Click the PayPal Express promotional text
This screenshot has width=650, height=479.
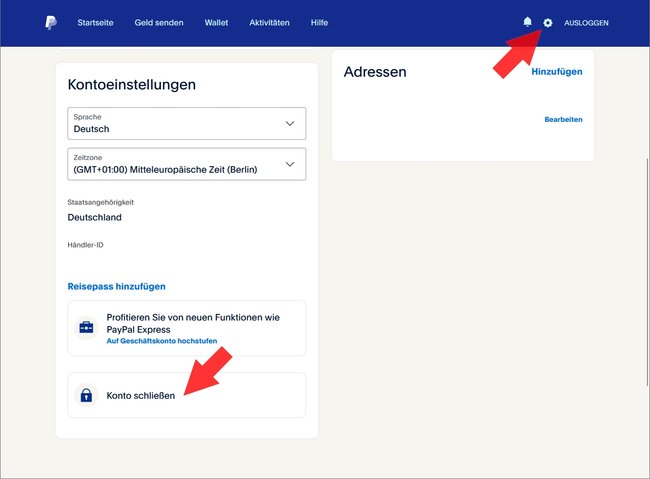coord(193,323)
